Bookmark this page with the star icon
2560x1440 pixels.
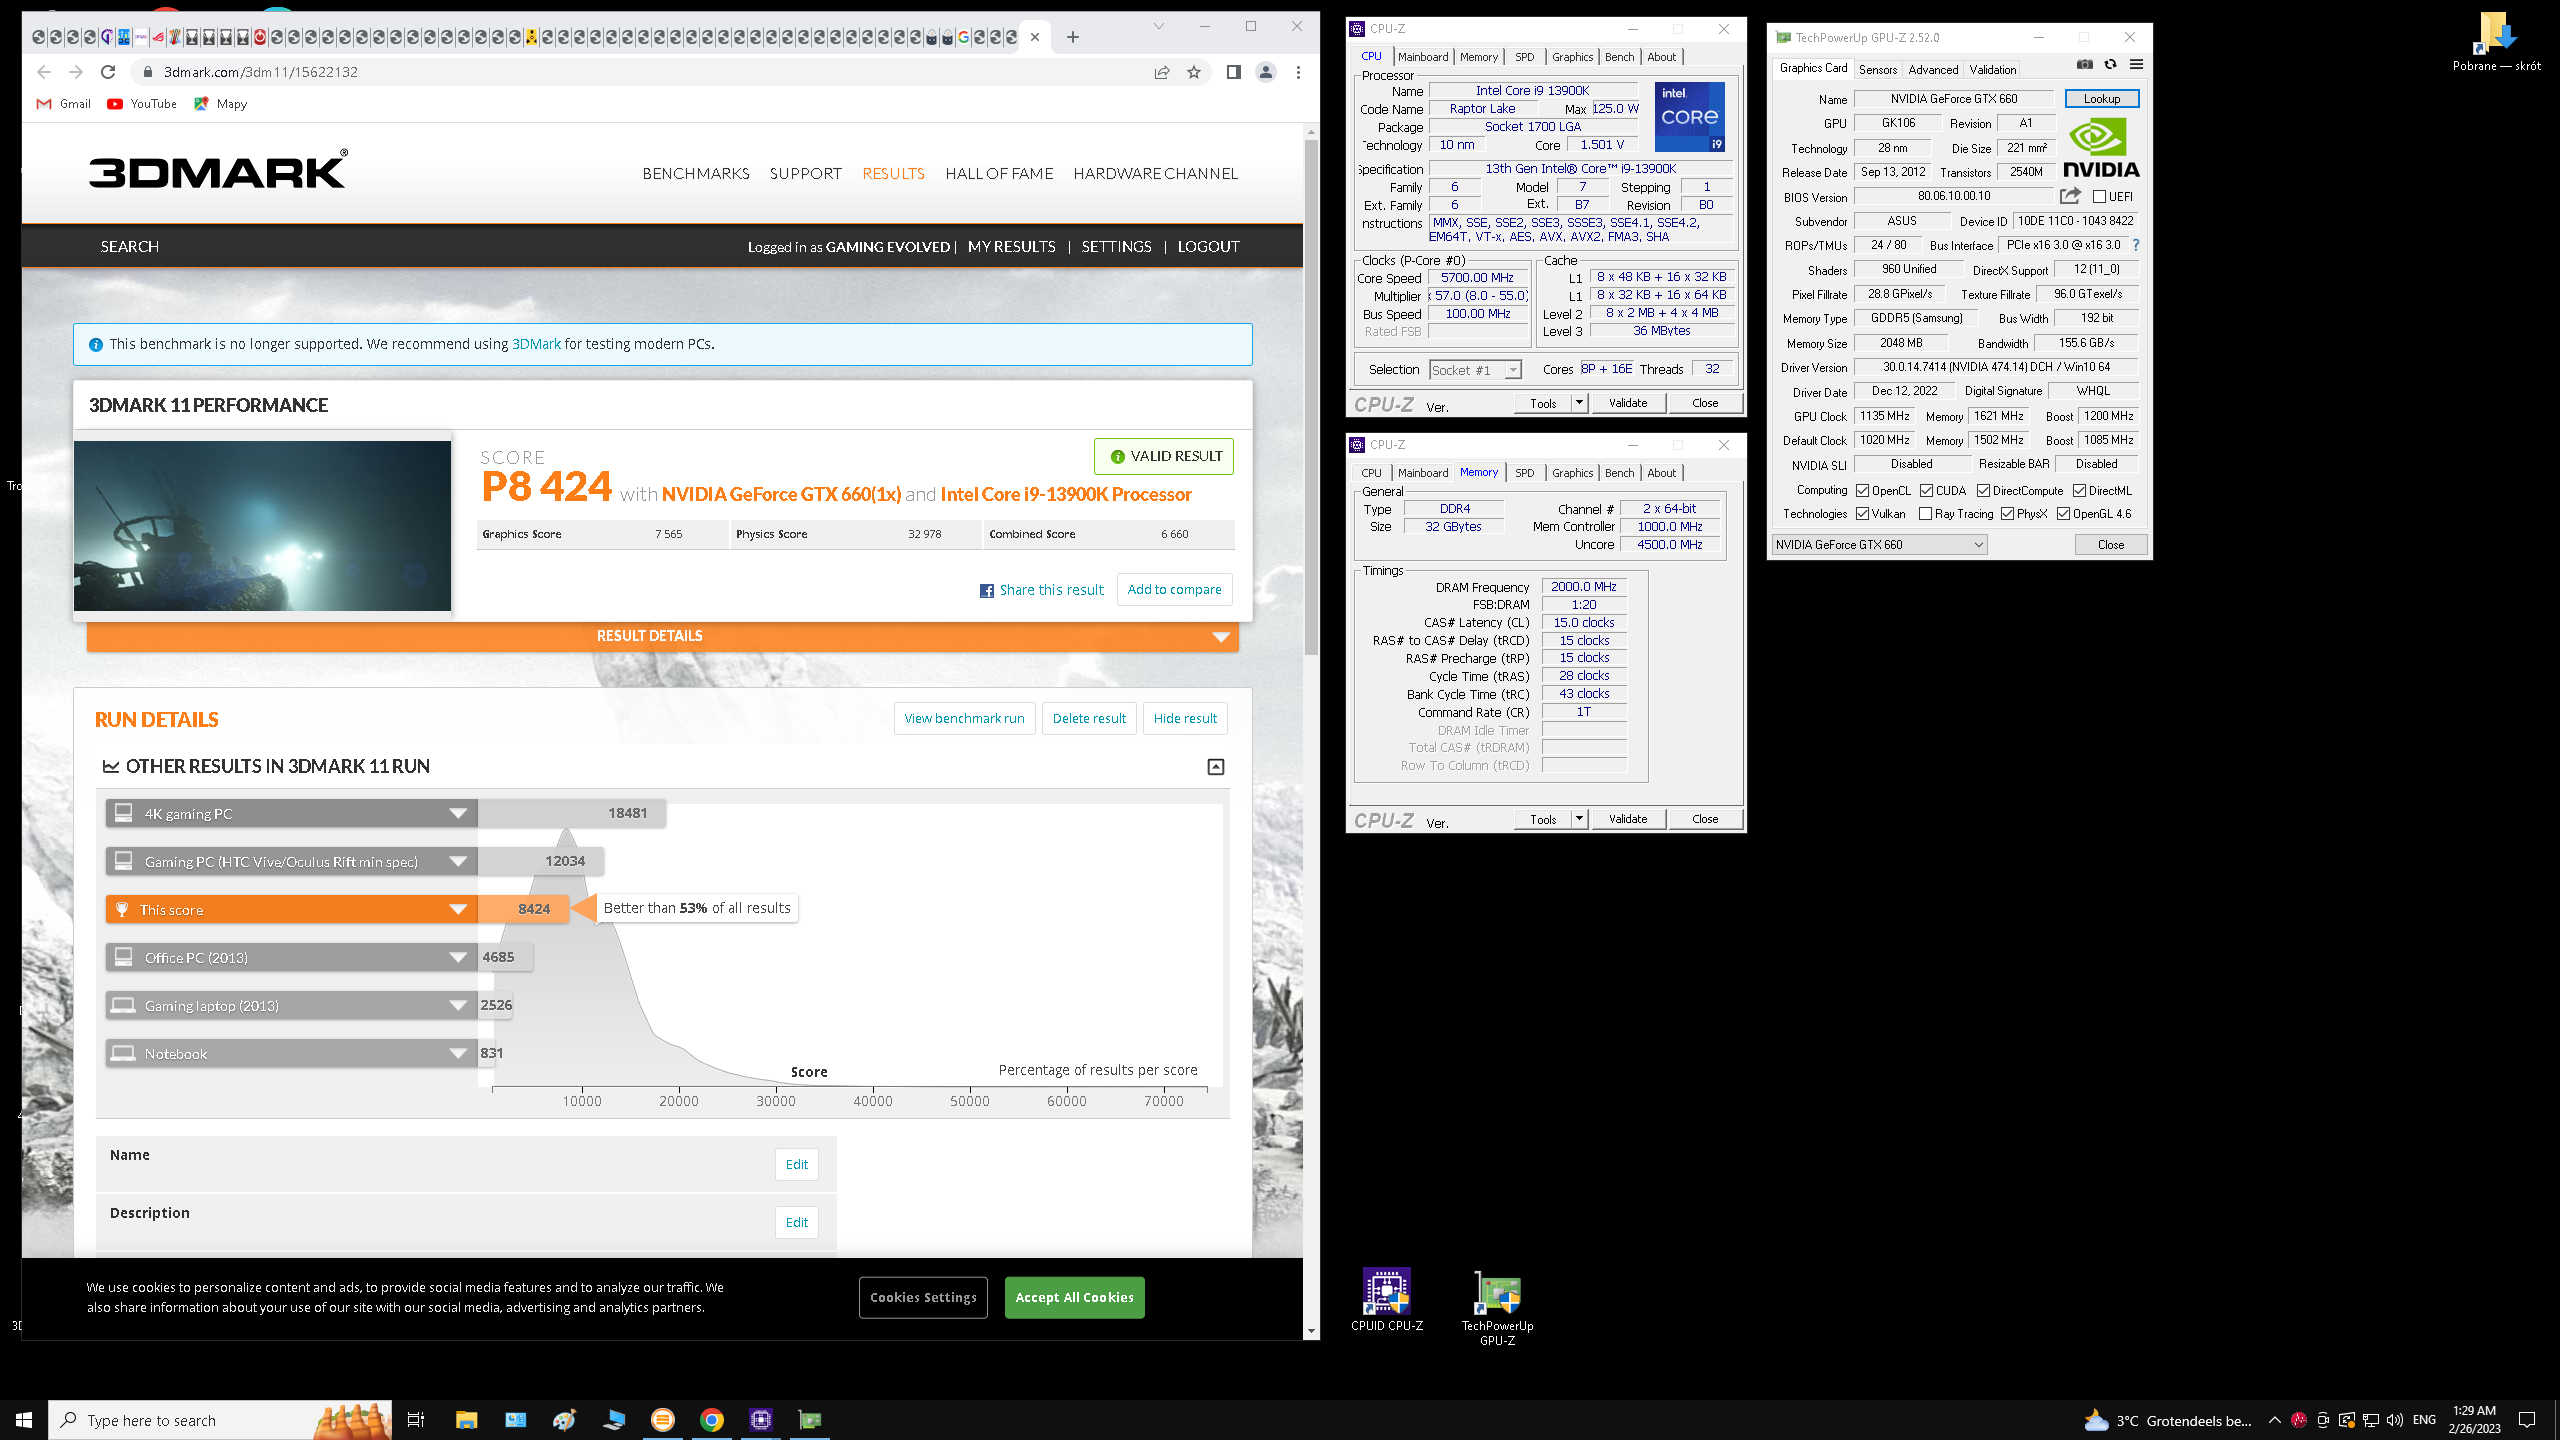tap(1194, 72)
